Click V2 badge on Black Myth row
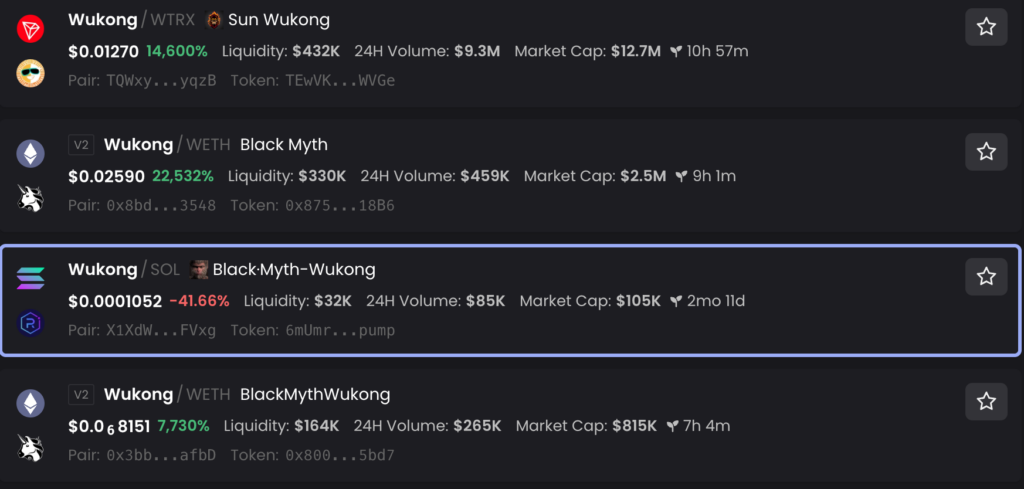Viewport: 1024px width, 489px height. (81, 145)
